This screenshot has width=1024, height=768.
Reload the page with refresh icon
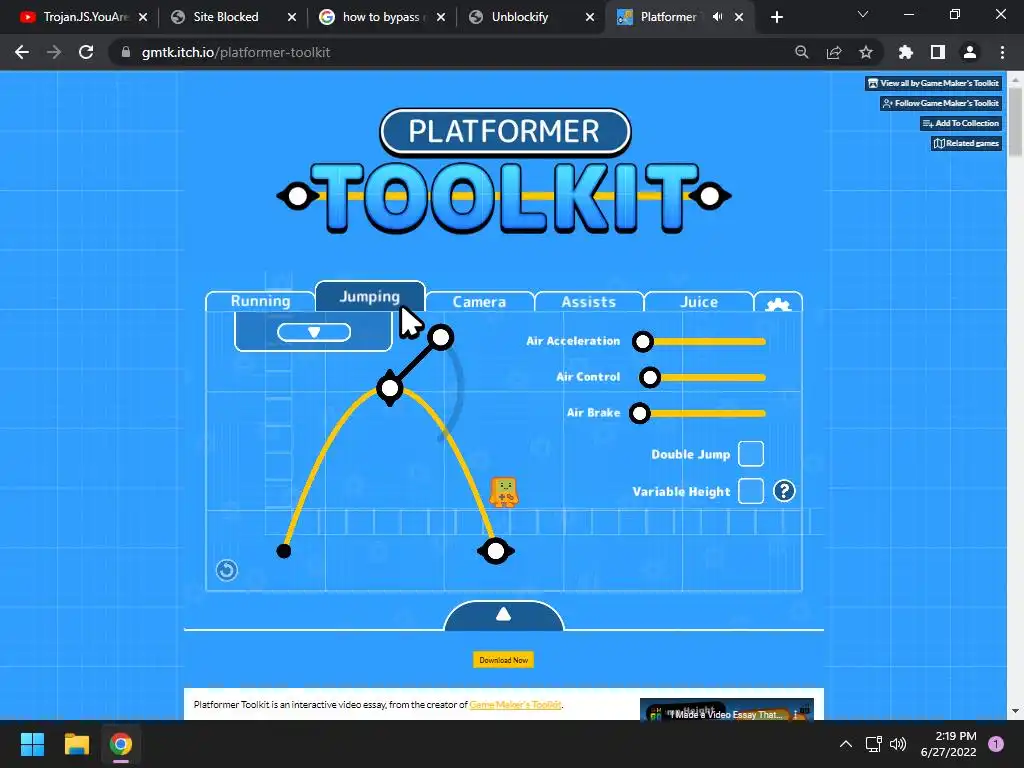point(86,52)
